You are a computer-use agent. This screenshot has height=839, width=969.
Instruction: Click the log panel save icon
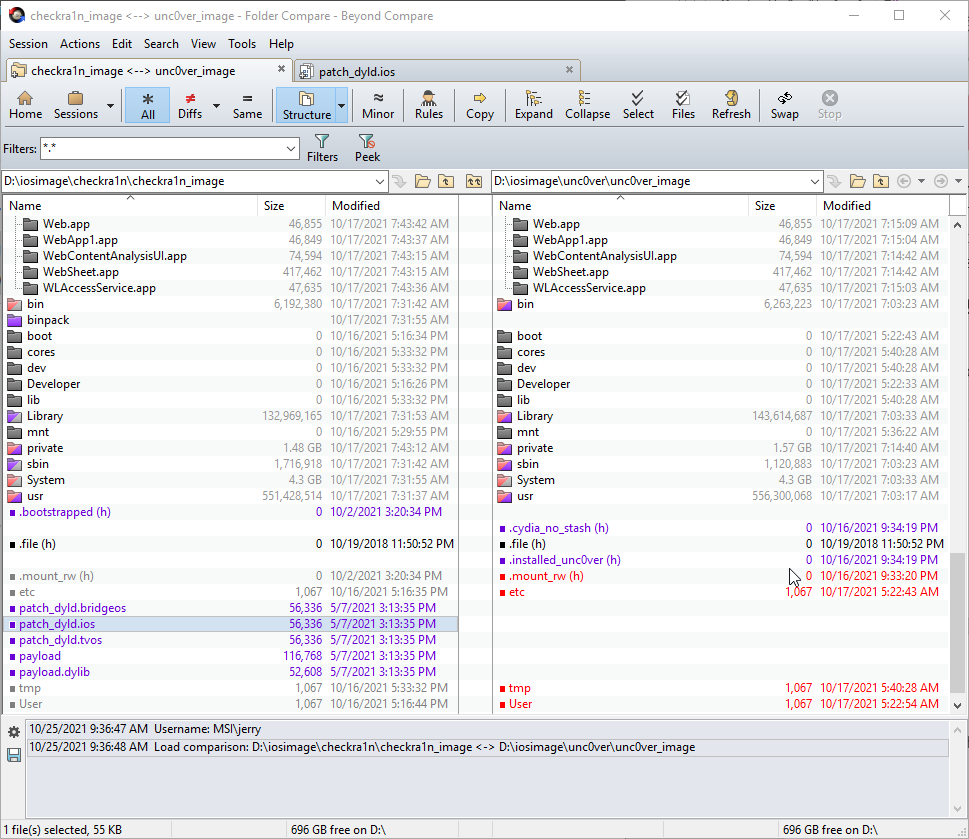tap(14, 755)
